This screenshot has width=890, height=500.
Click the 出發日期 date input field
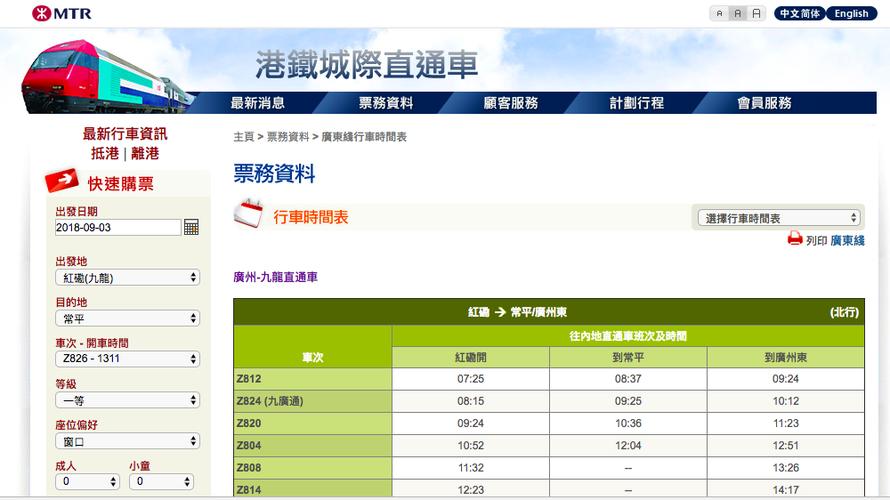click(x=117, y=227)
